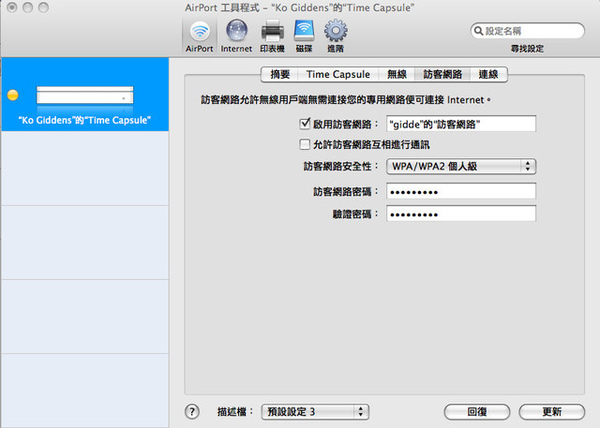
Task: Open the 訪客網路安全性 WPA/WPA2 dropdown
Action: [x=461, y=167]
